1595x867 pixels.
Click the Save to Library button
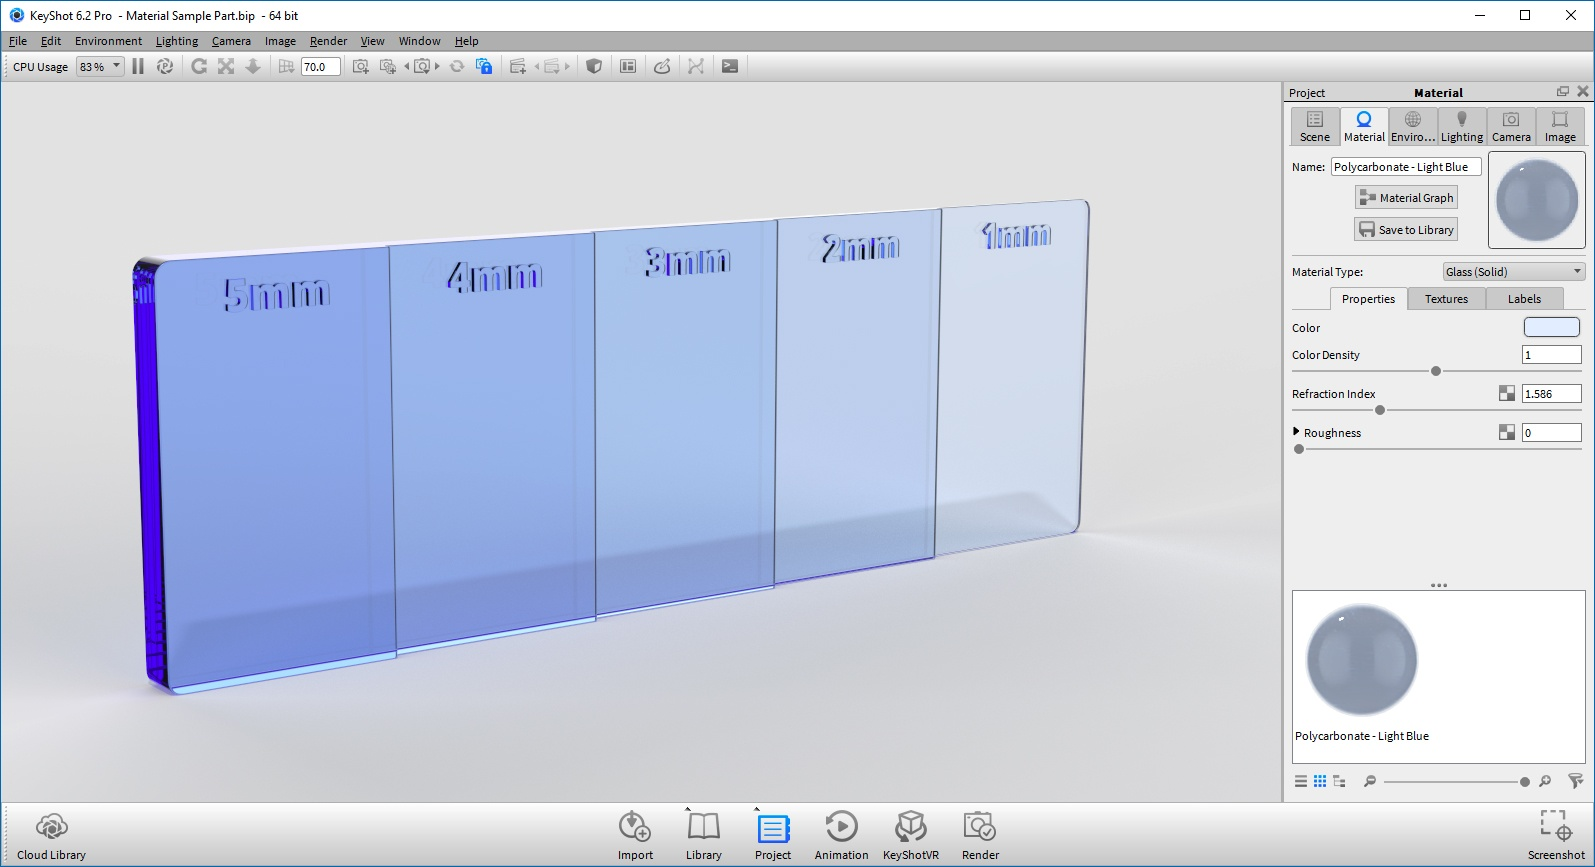pos(1406,230)
